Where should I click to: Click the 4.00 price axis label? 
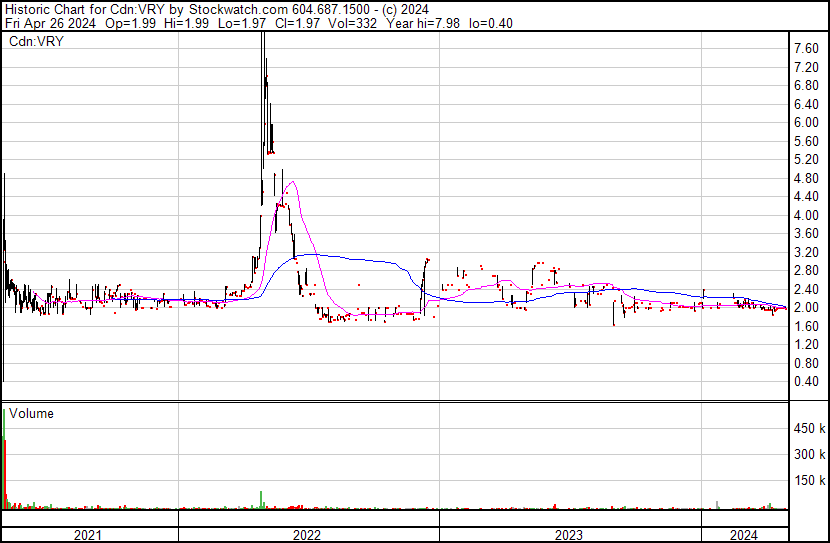click(806, 215)
